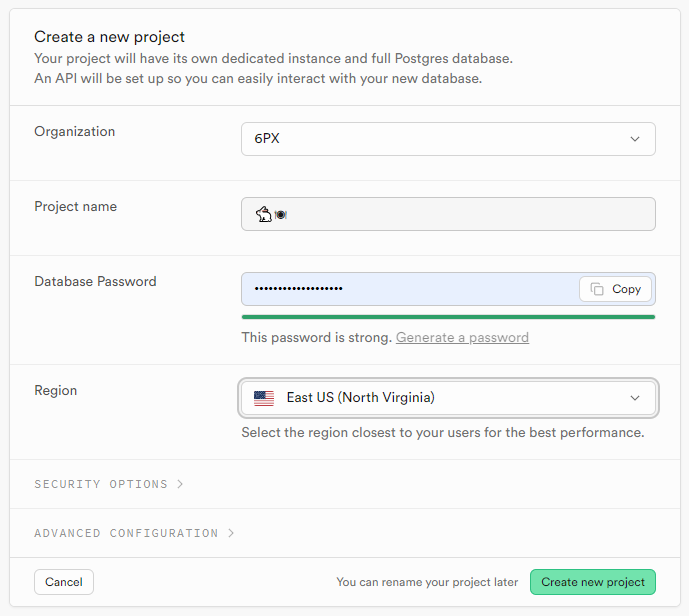
Task: Click into the Database Password field
Action: [400, 289]
